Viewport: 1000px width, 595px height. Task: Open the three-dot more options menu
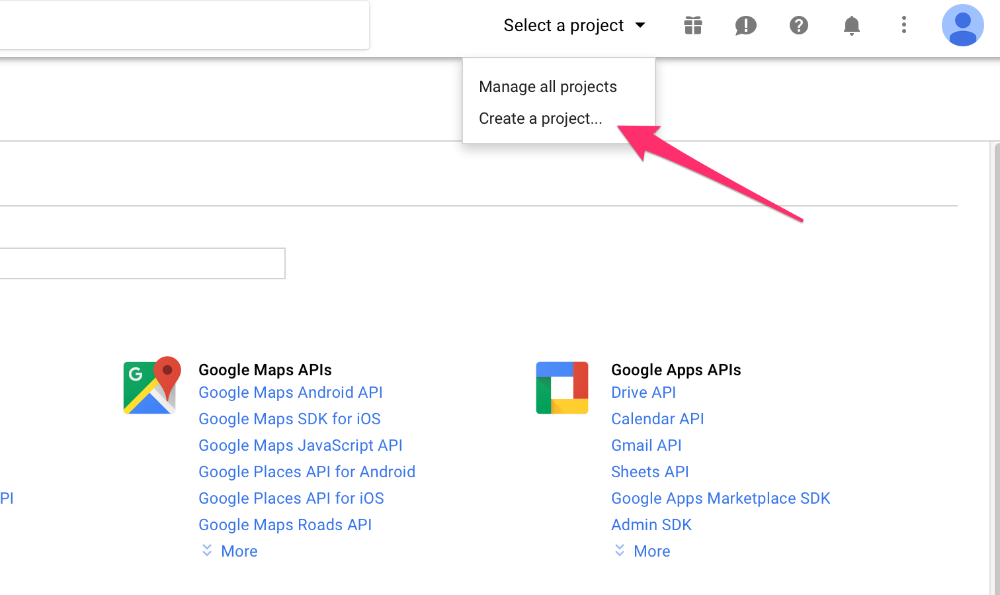coord(904,25)
